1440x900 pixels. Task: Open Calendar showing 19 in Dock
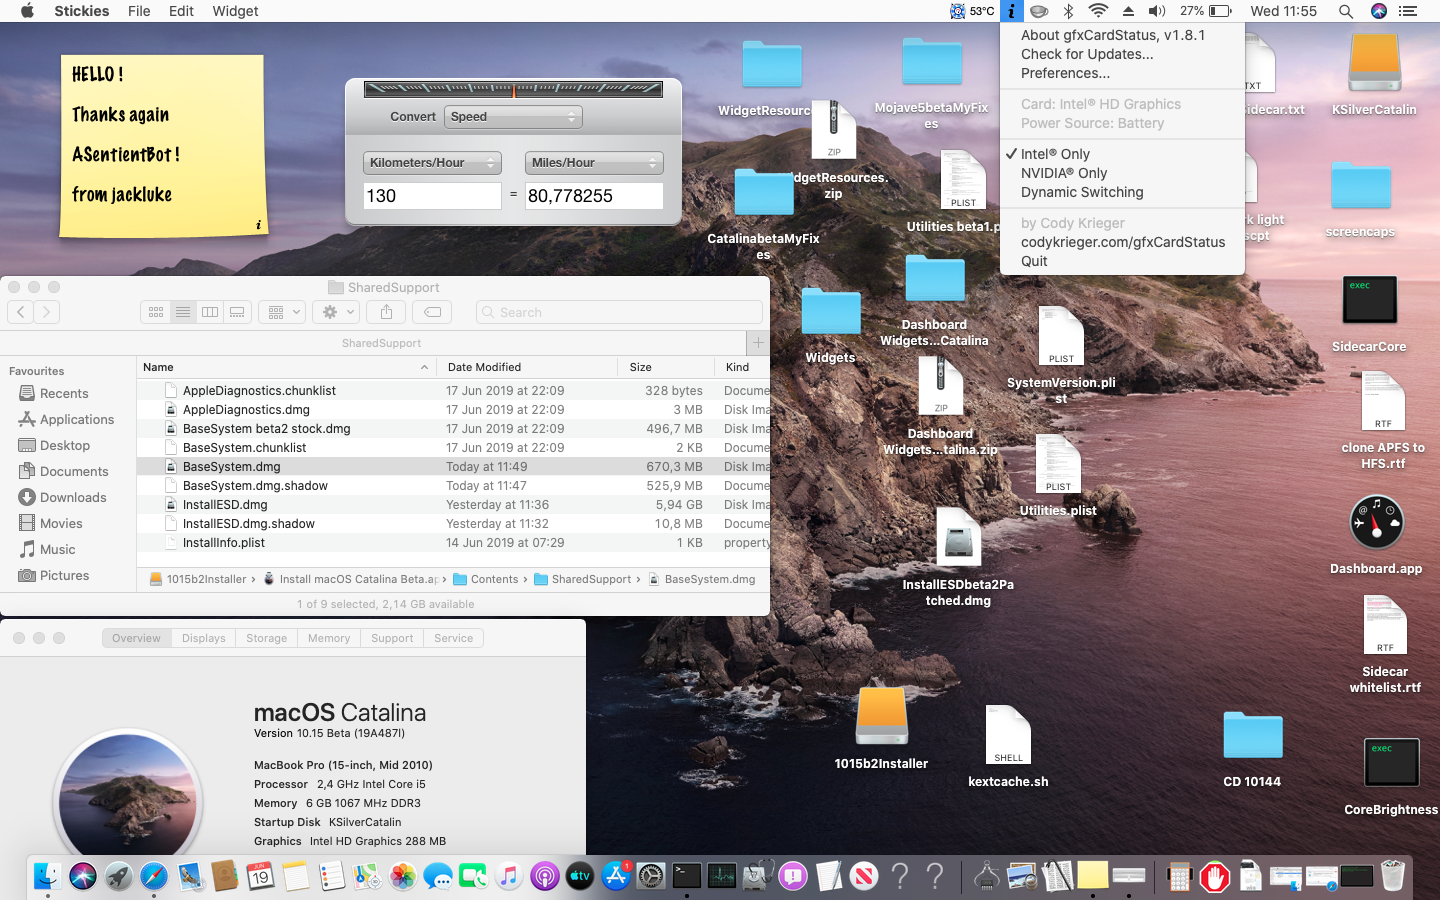click(x=260, y=877)
